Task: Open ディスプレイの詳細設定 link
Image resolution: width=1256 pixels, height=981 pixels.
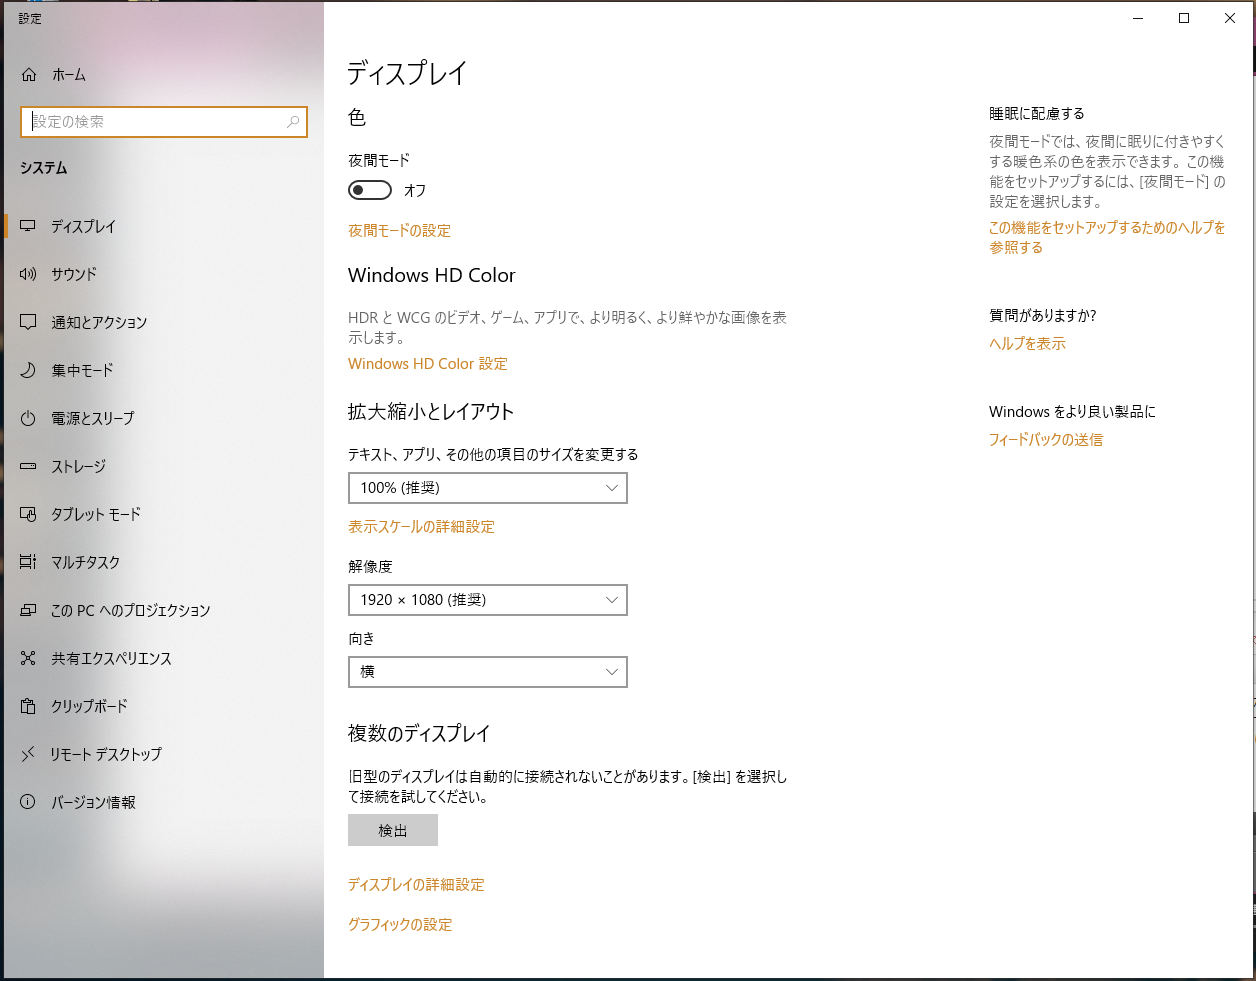Action: pos(416,885)
